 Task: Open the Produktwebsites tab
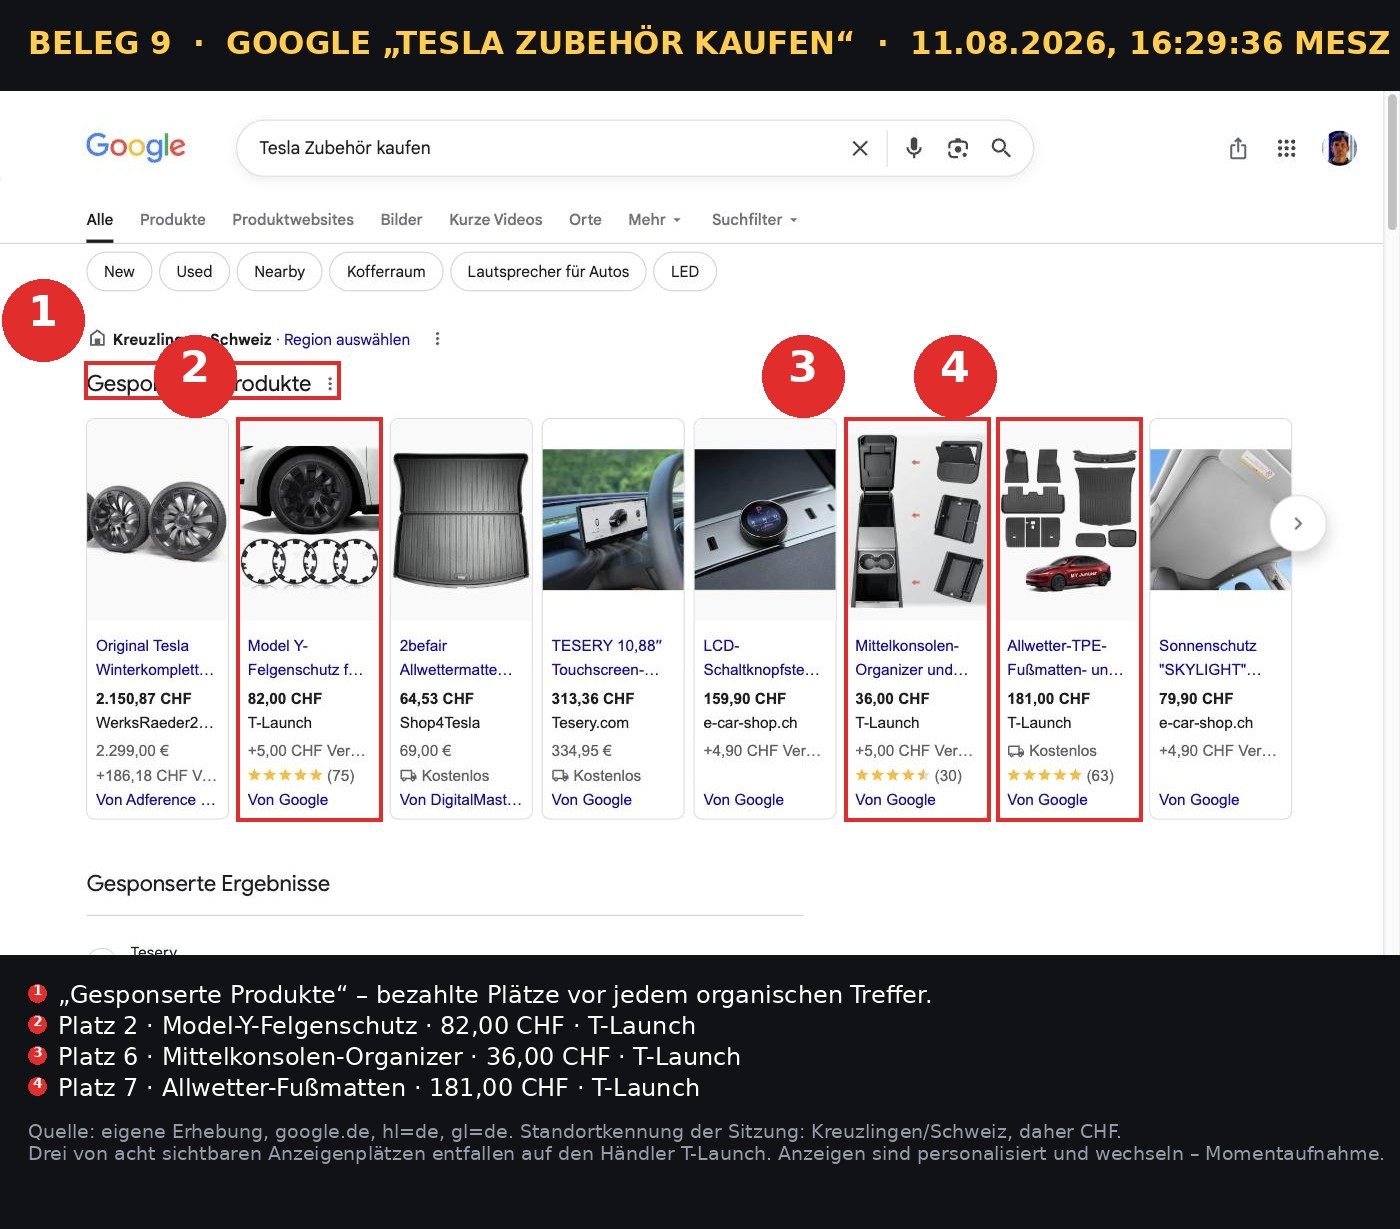pos(293,220)
